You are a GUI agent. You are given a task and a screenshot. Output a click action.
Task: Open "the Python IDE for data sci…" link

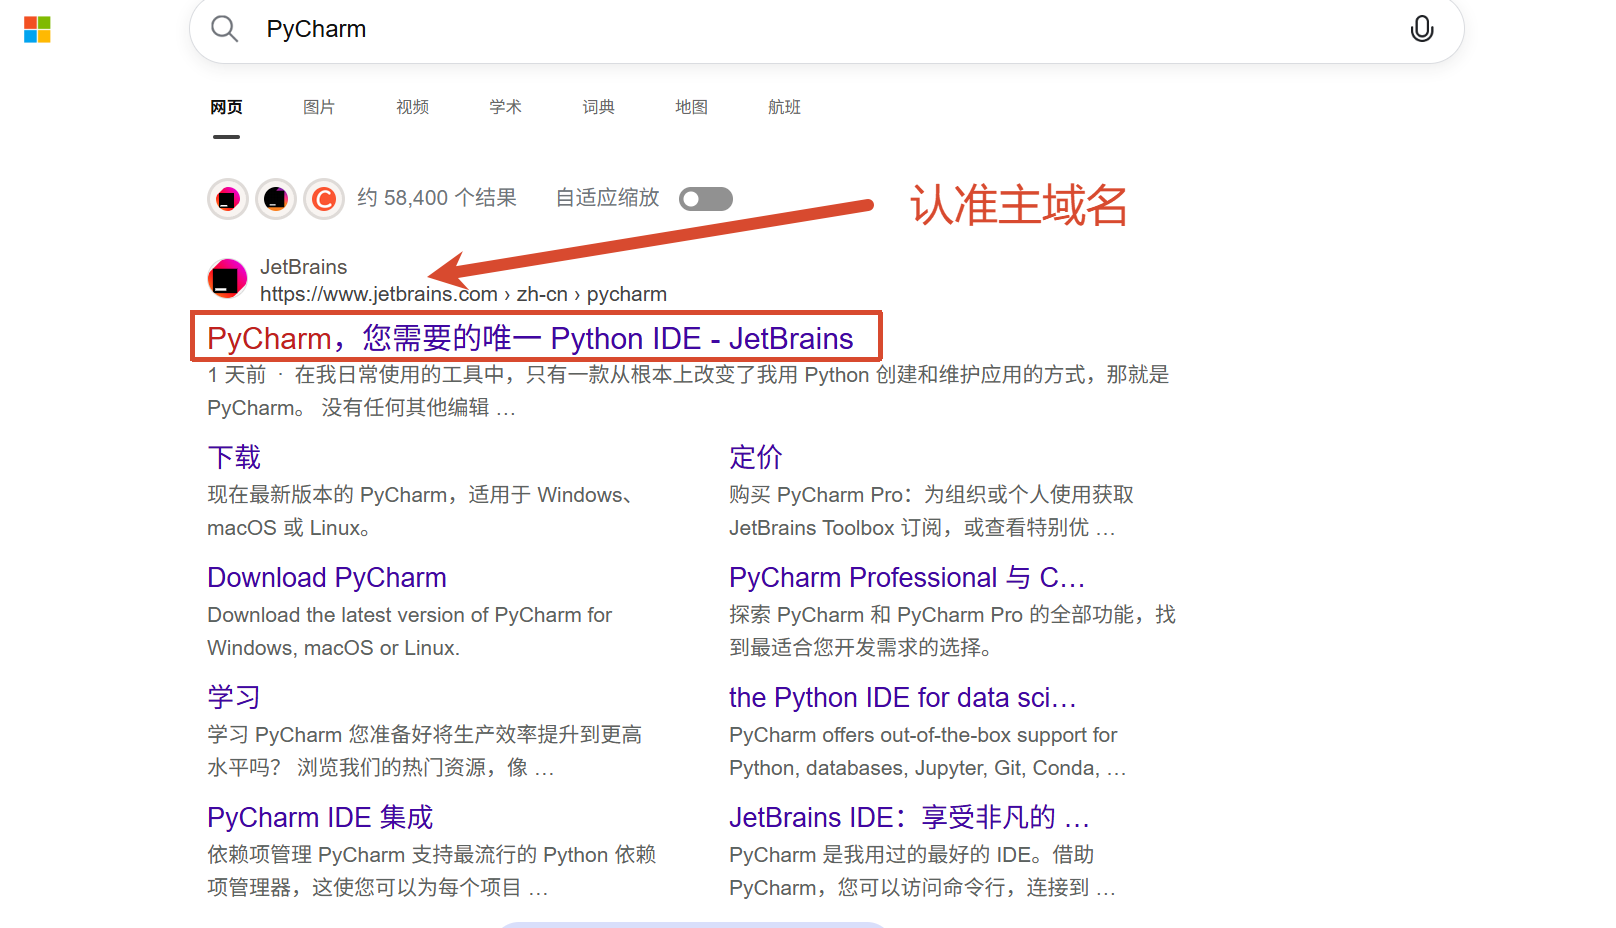(903, 697)
